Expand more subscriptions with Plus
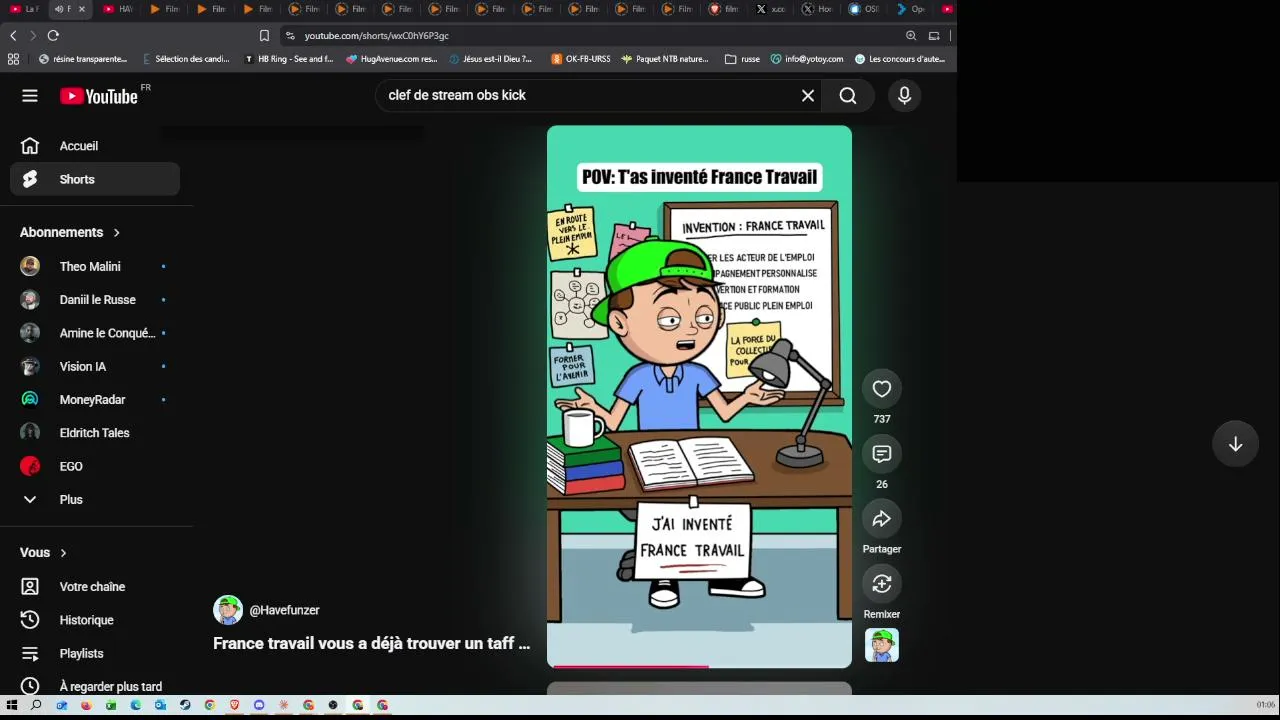The height and width of the screenshot is (720, 1280). pos(95,500)
